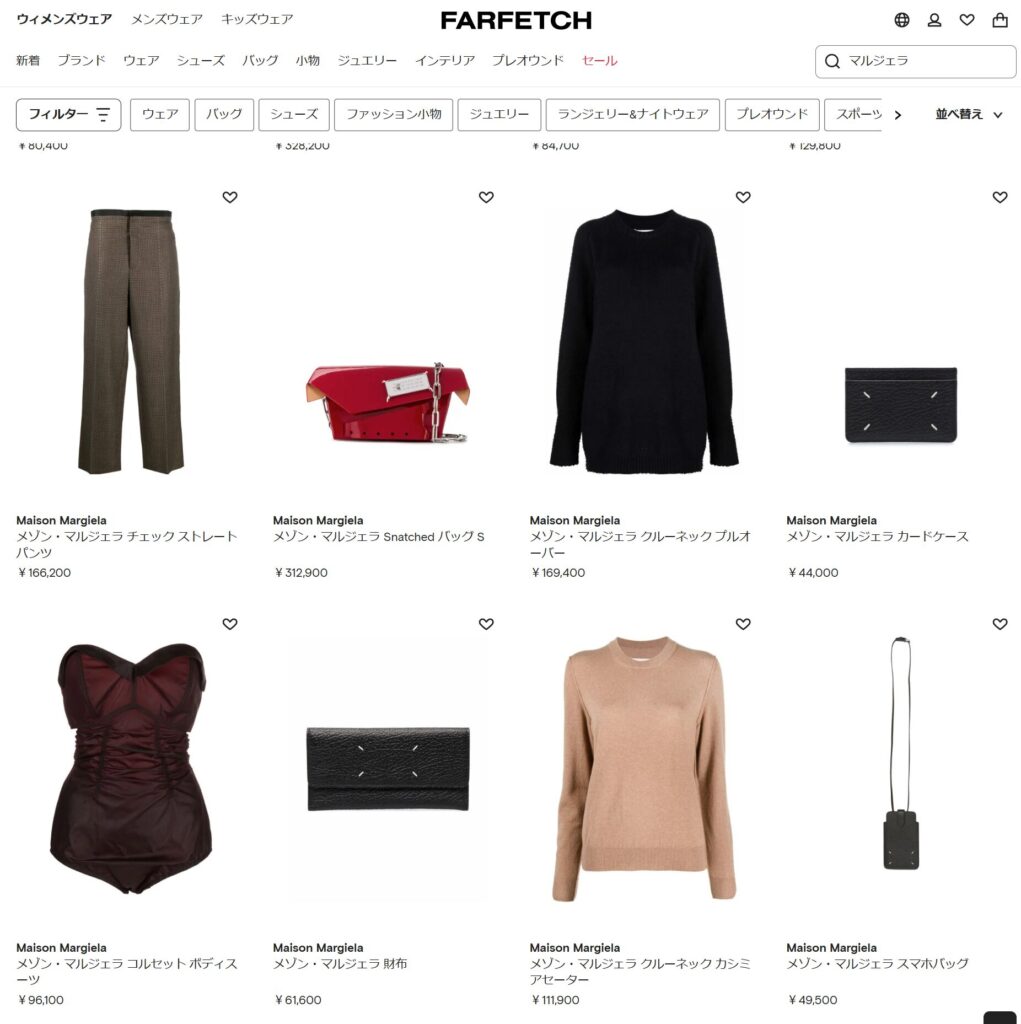The height and width of the screenshot is (1024, 1021).
Task: Open the account profile icon
Action: click(x=934, y=20)
